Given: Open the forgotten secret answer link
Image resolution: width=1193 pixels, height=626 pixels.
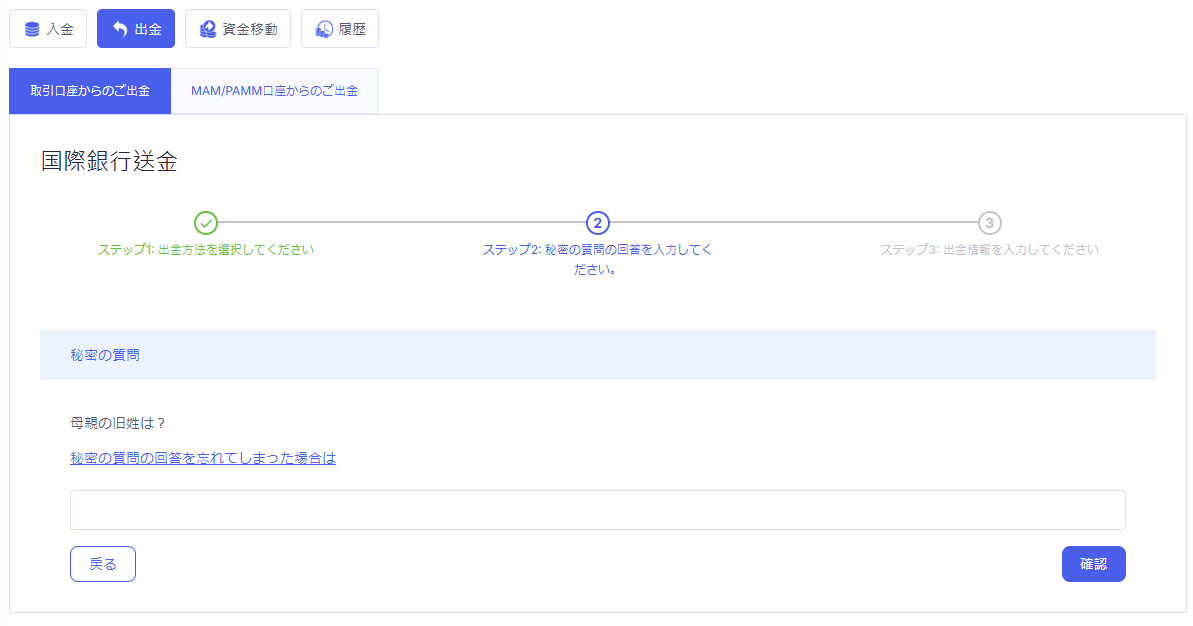Looking at the screenshot, I should [x=203, y=458].
